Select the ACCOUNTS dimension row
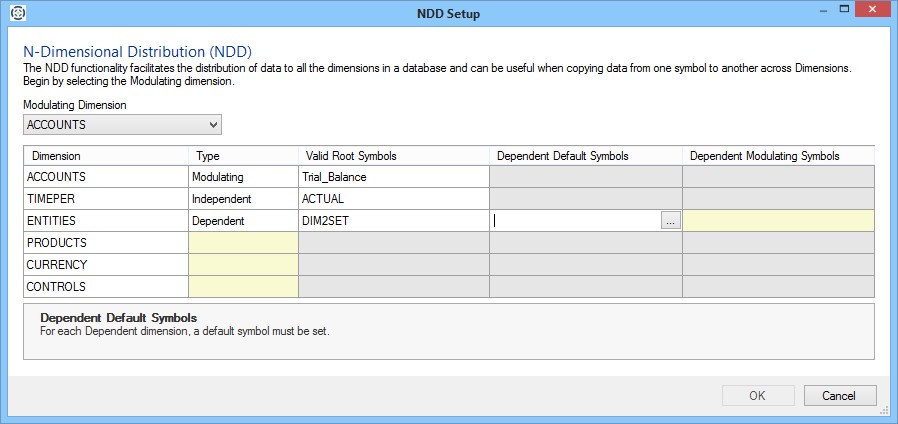Screen dimensions: 898x424 point(105,177)
